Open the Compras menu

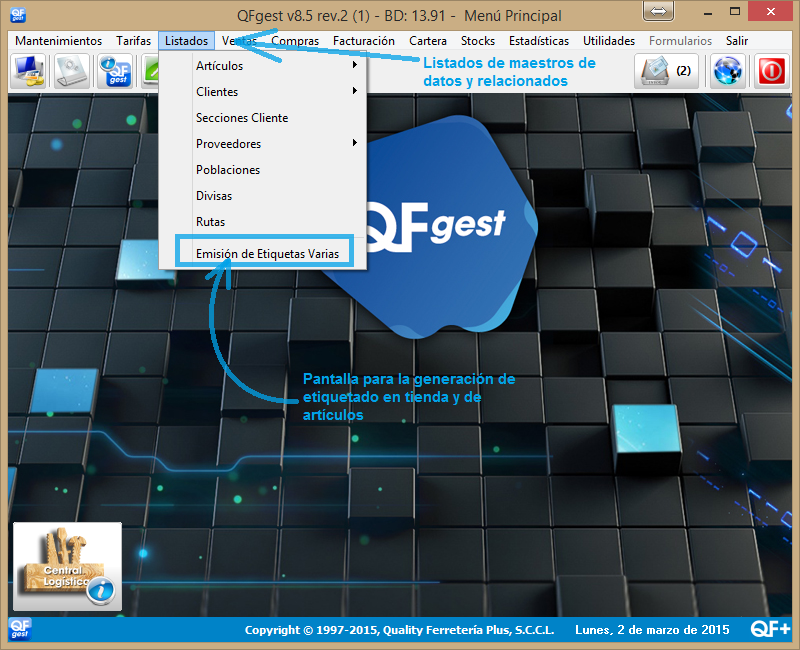coord(295,41)
